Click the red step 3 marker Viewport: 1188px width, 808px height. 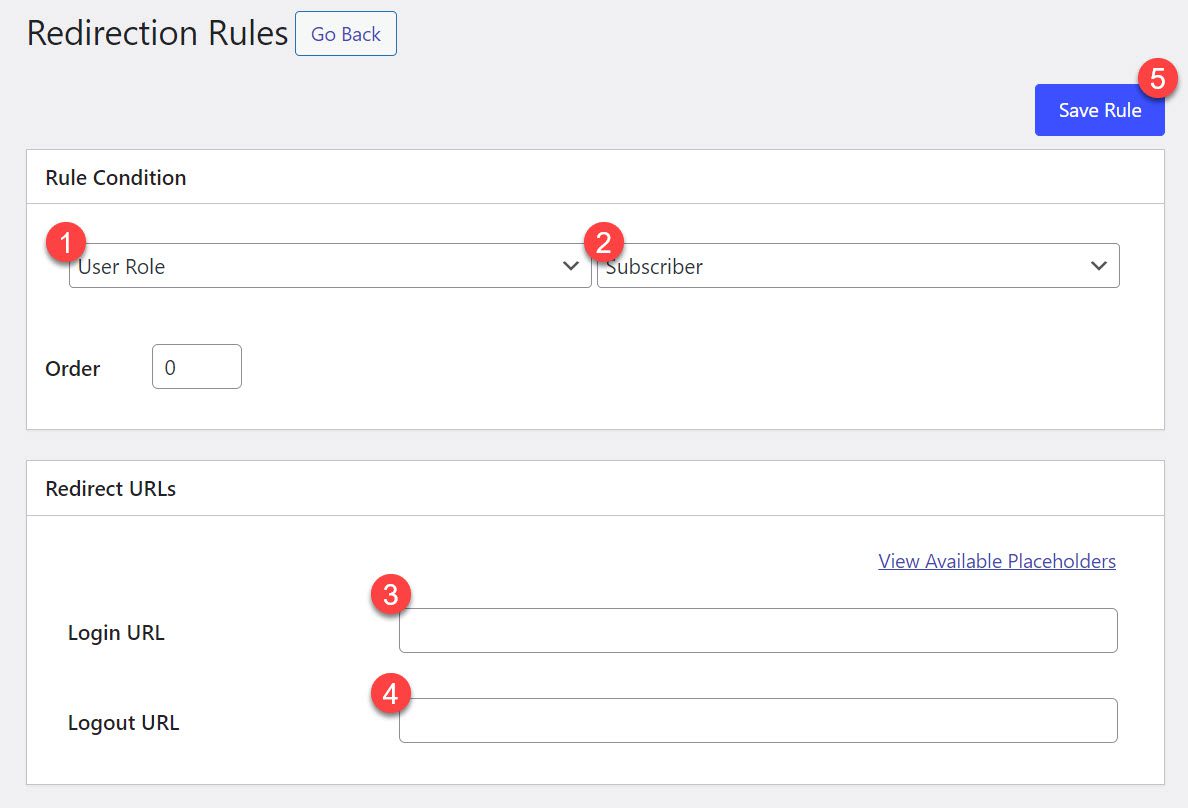(391, 595)
